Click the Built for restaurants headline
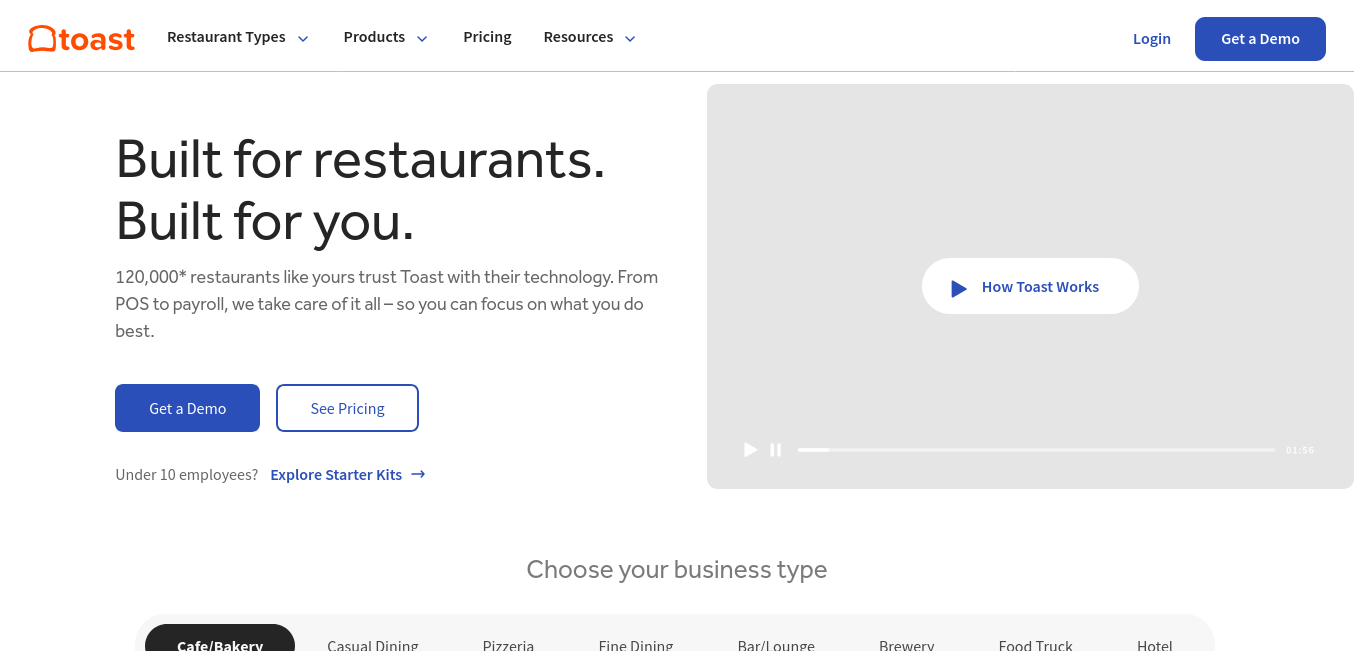The height and width of the screenshot is (651, 1366). pos(361,189)
